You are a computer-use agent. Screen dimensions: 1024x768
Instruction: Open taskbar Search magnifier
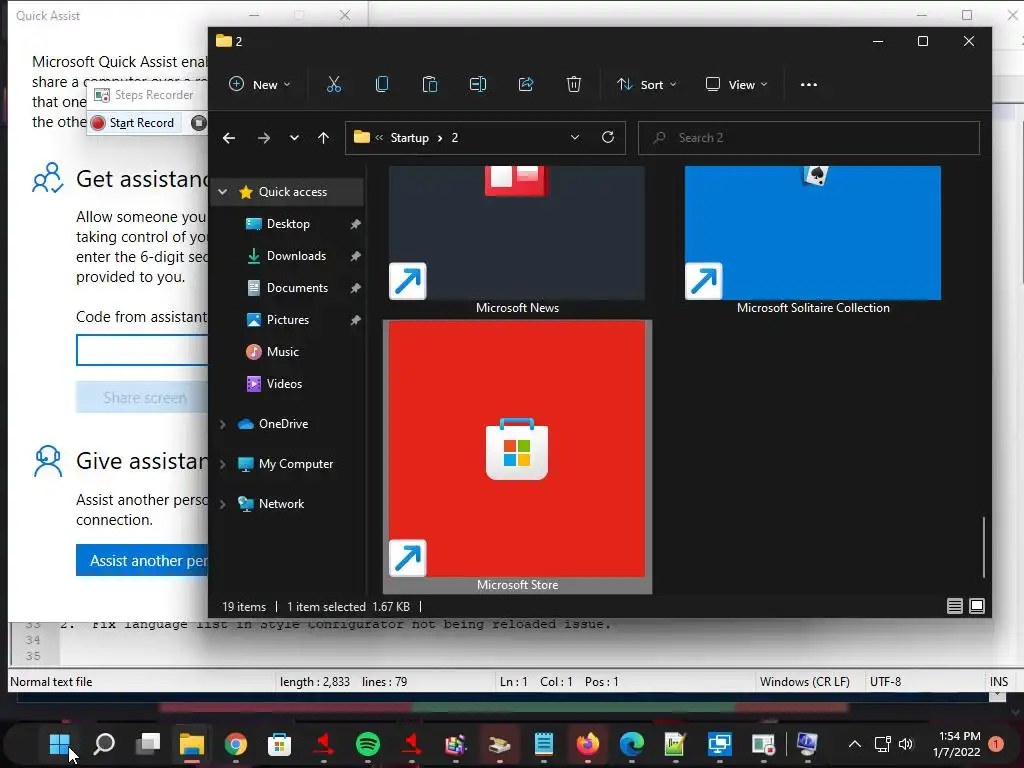point(104,743)
